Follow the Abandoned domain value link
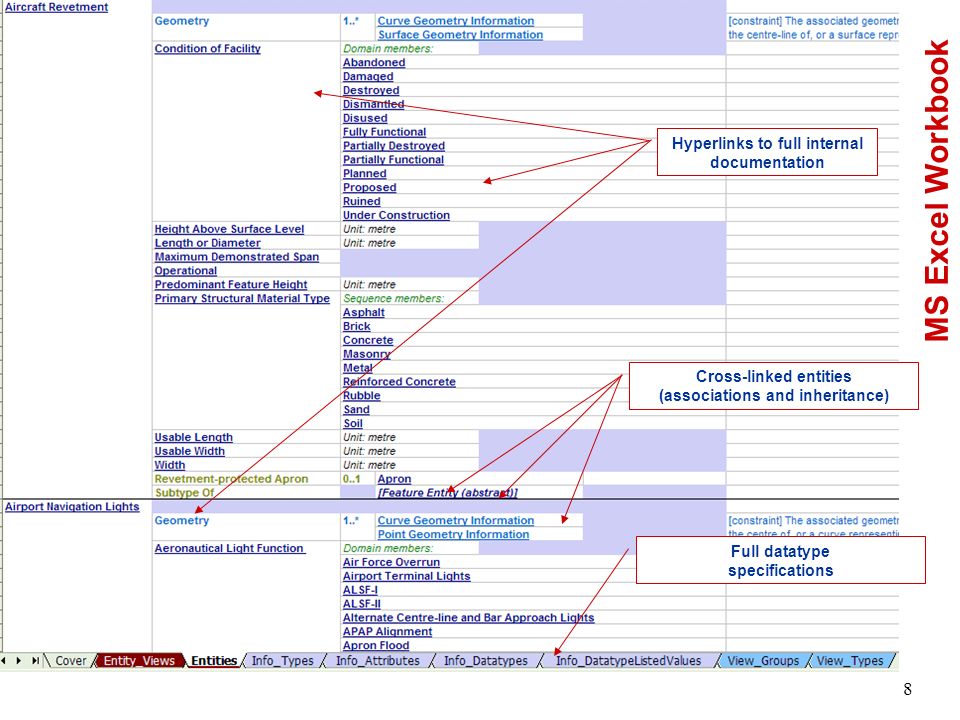 373,62
